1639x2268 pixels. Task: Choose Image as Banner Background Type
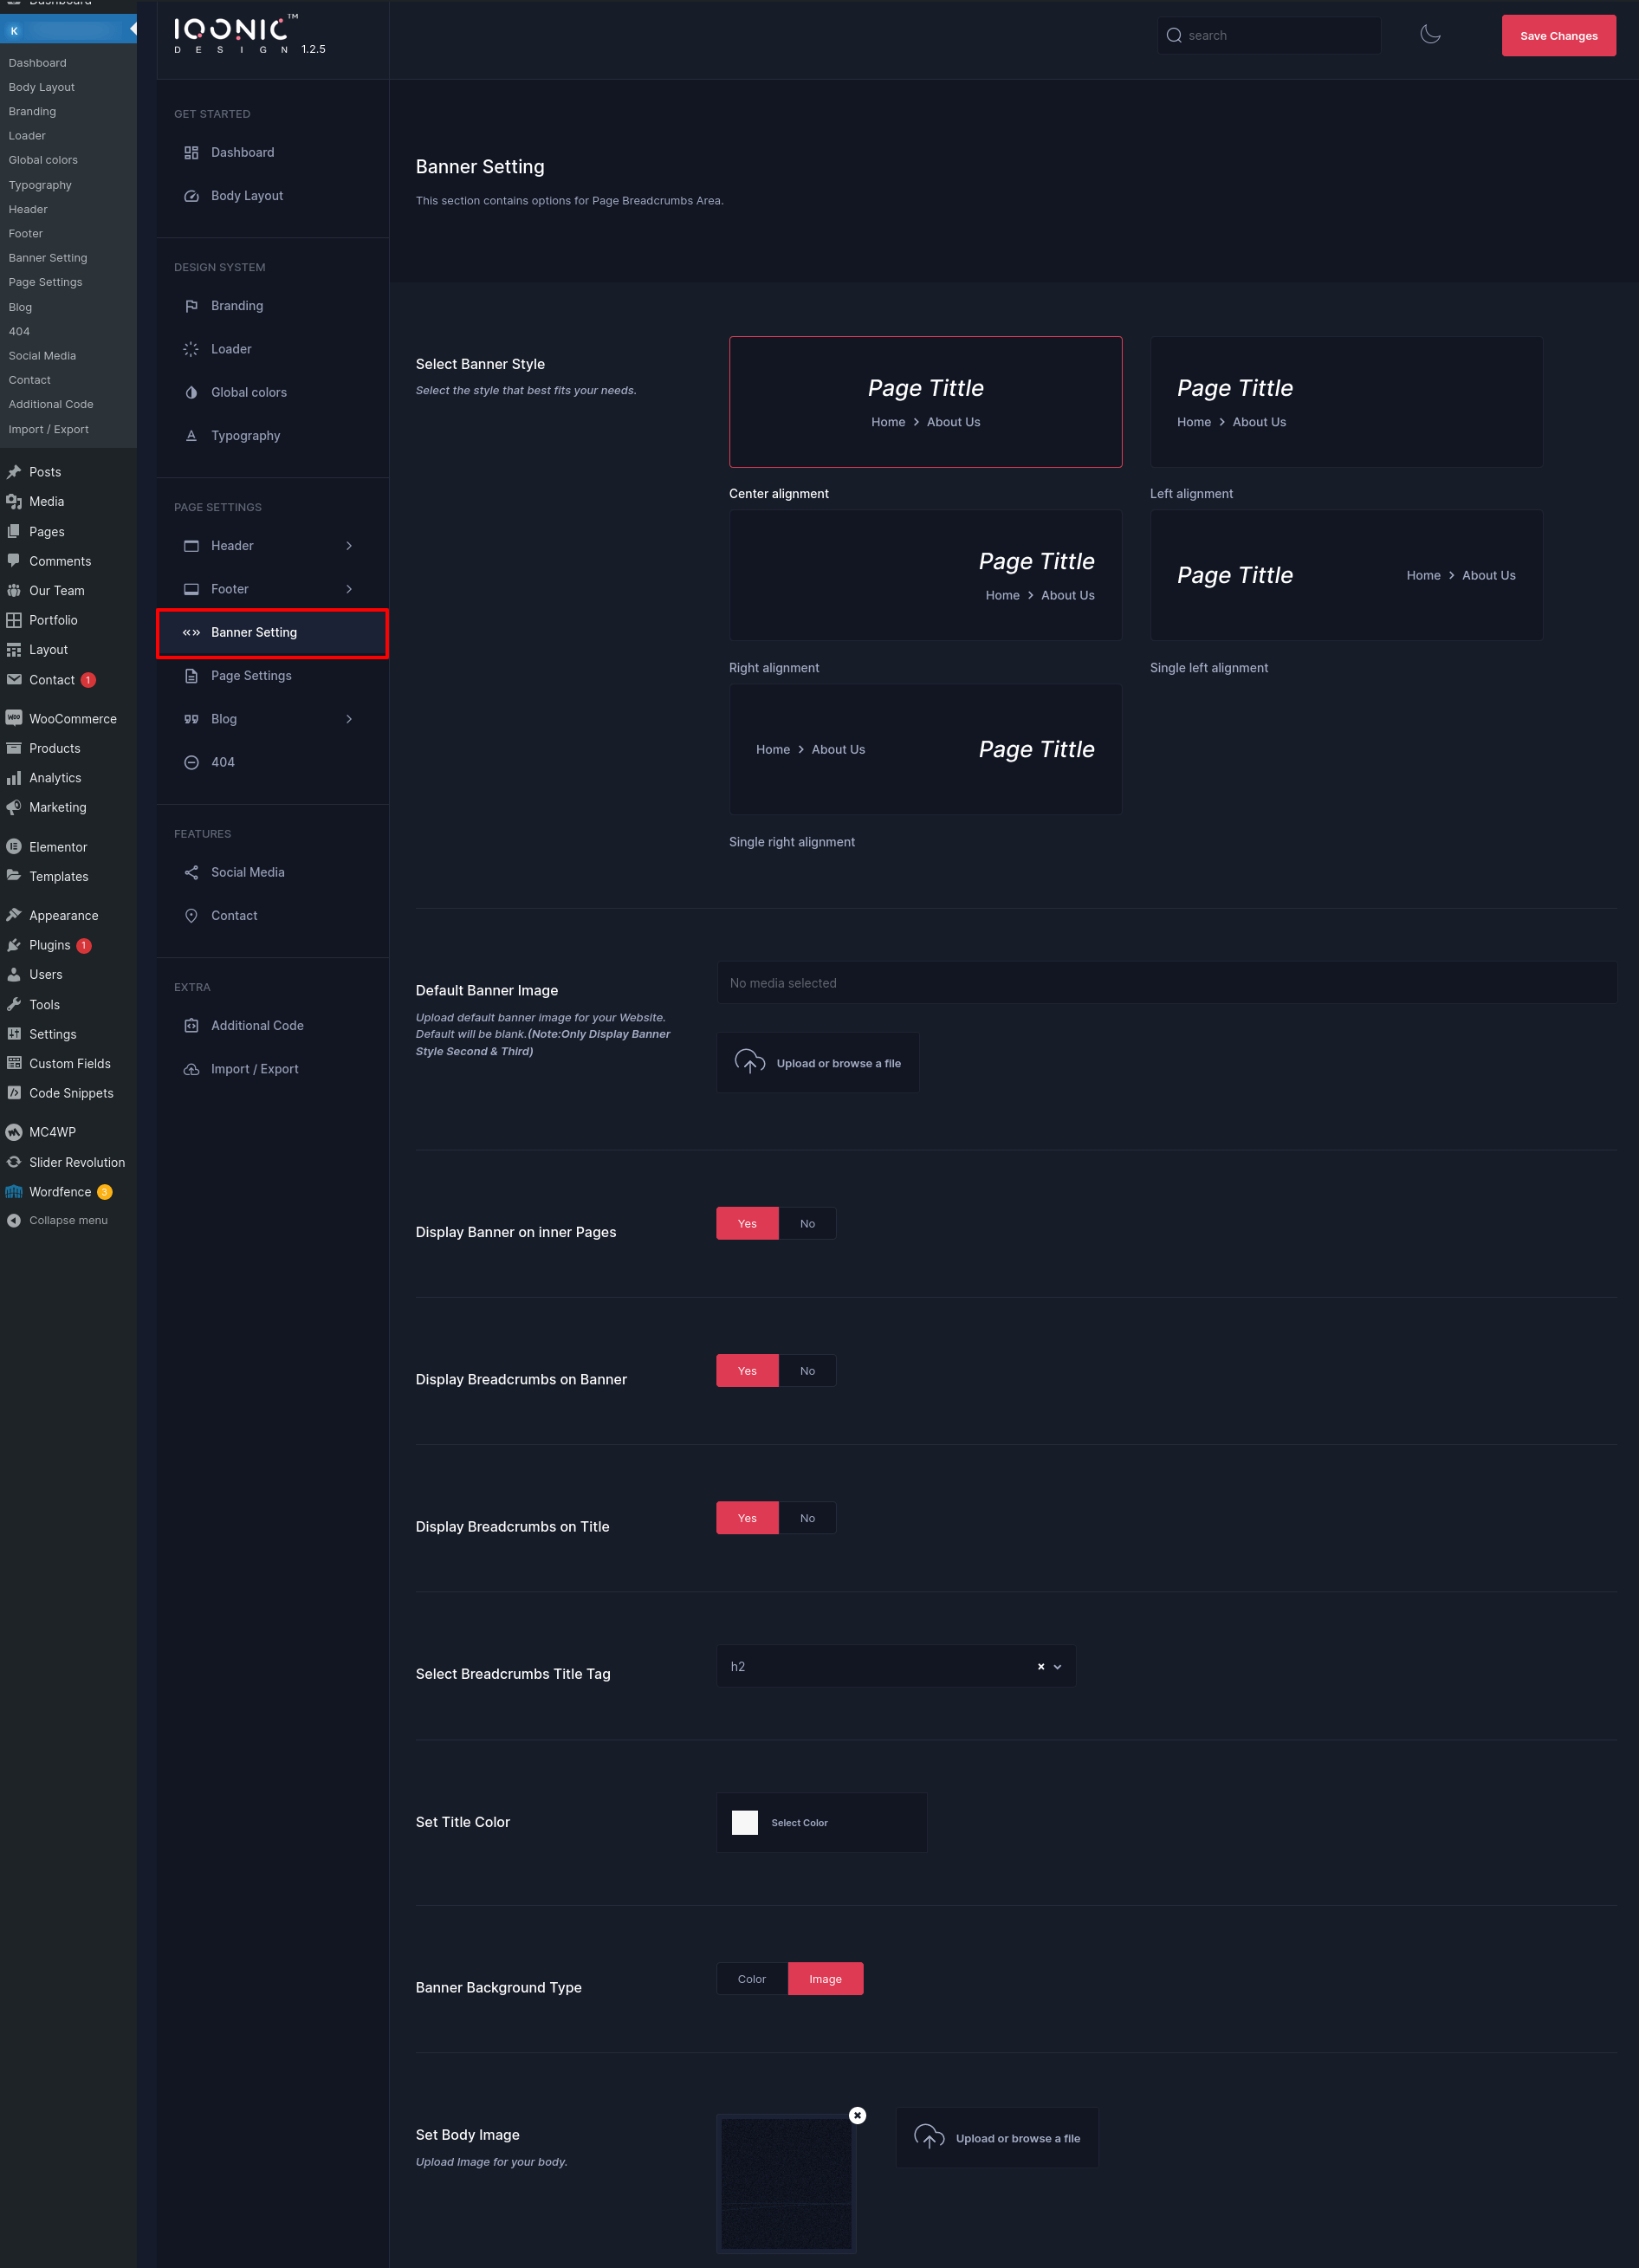825,1979
